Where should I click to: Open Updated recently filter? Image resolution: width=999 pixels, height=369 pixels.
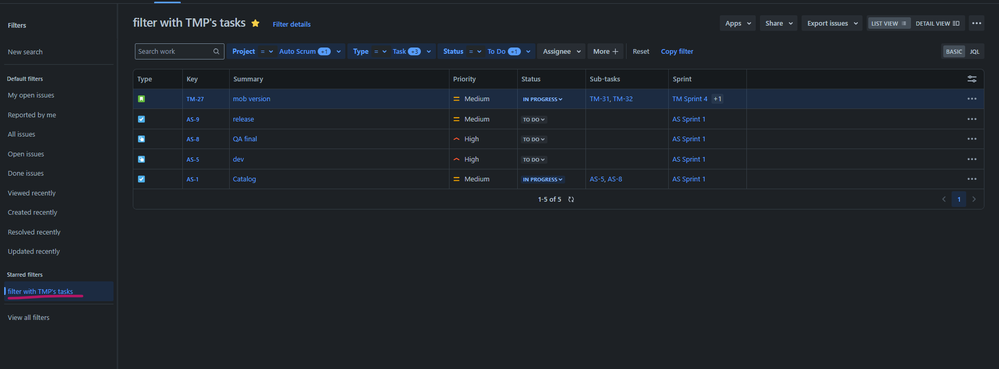pyautogui.click(x=34, y=252)
